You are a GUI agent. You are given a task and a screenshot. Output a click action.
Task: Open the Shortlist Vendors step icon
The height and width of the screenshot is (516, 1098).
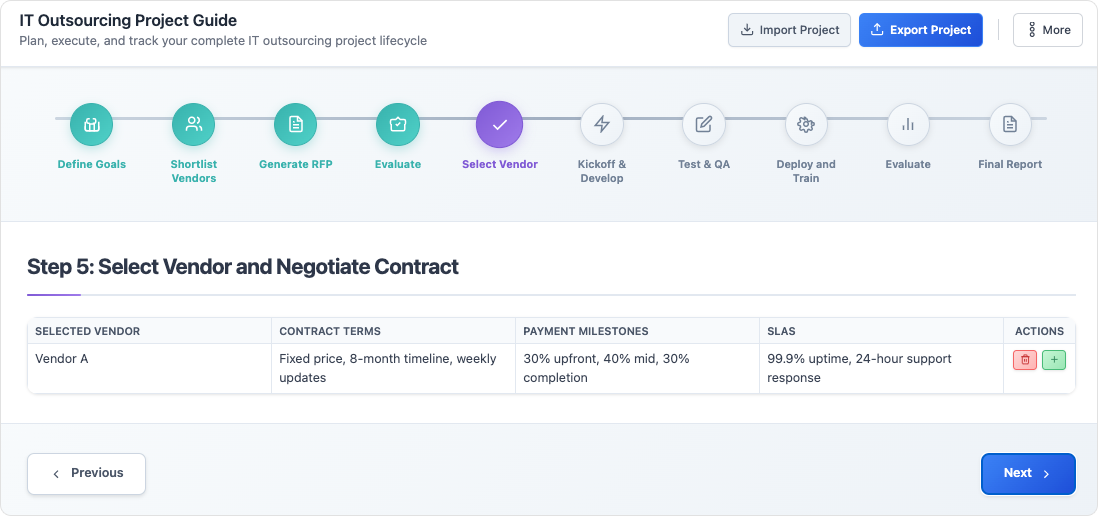click(193, 125)
